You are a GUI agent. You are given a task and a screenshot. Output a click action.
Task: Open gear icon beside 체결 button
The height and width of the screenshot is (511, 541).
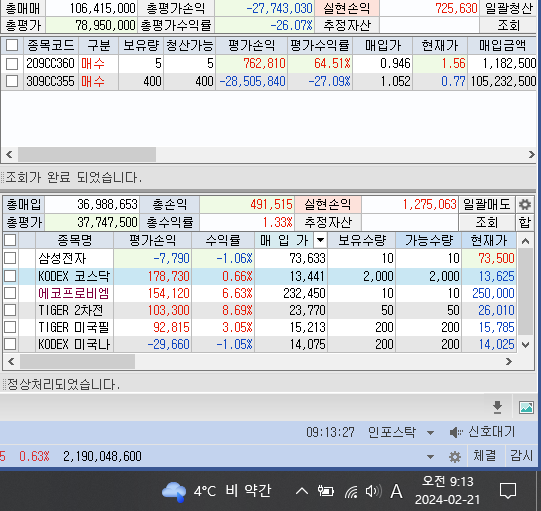pos(455,457)
